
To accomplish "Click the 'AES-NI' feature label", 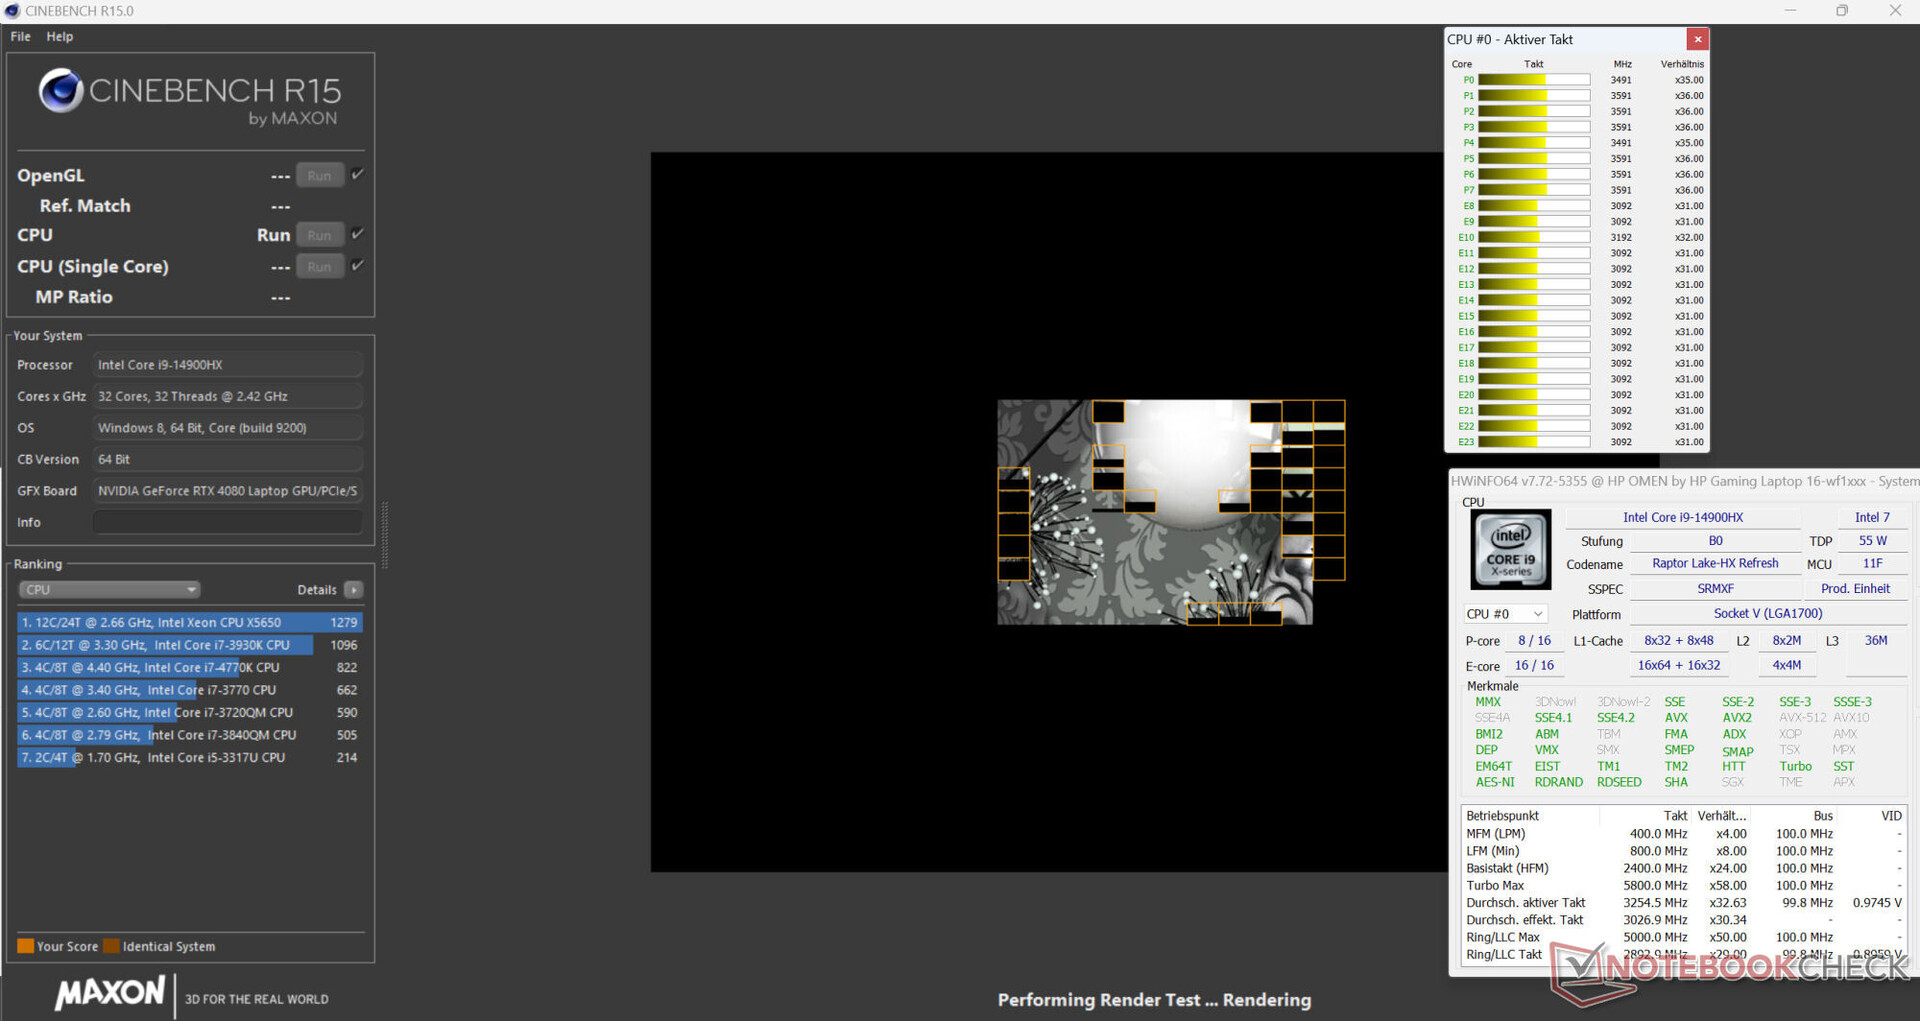I will [x=1495, y=782].
